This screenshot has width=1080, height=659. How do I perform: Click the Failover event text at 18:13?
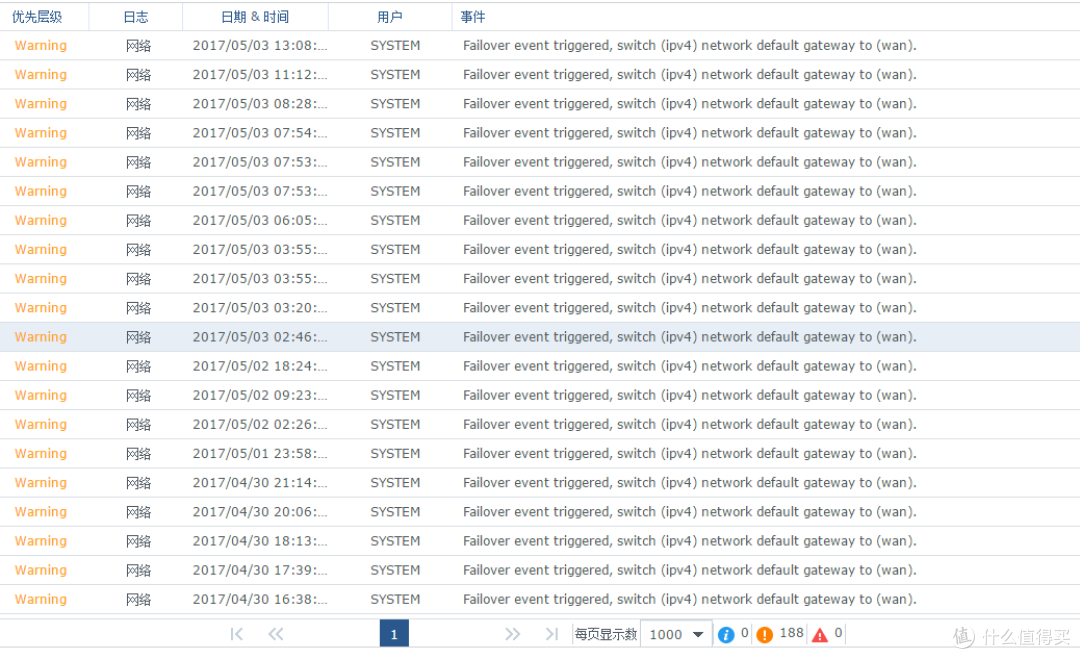pos(689,541)
